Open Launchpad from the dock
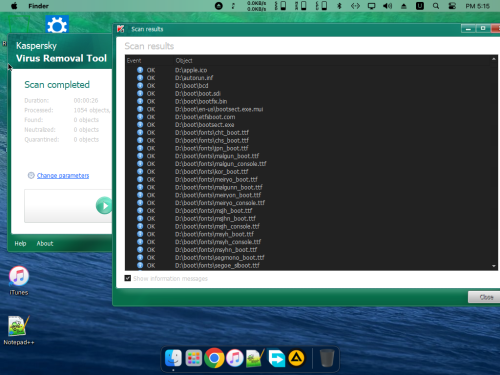 [x=194, y=358]
